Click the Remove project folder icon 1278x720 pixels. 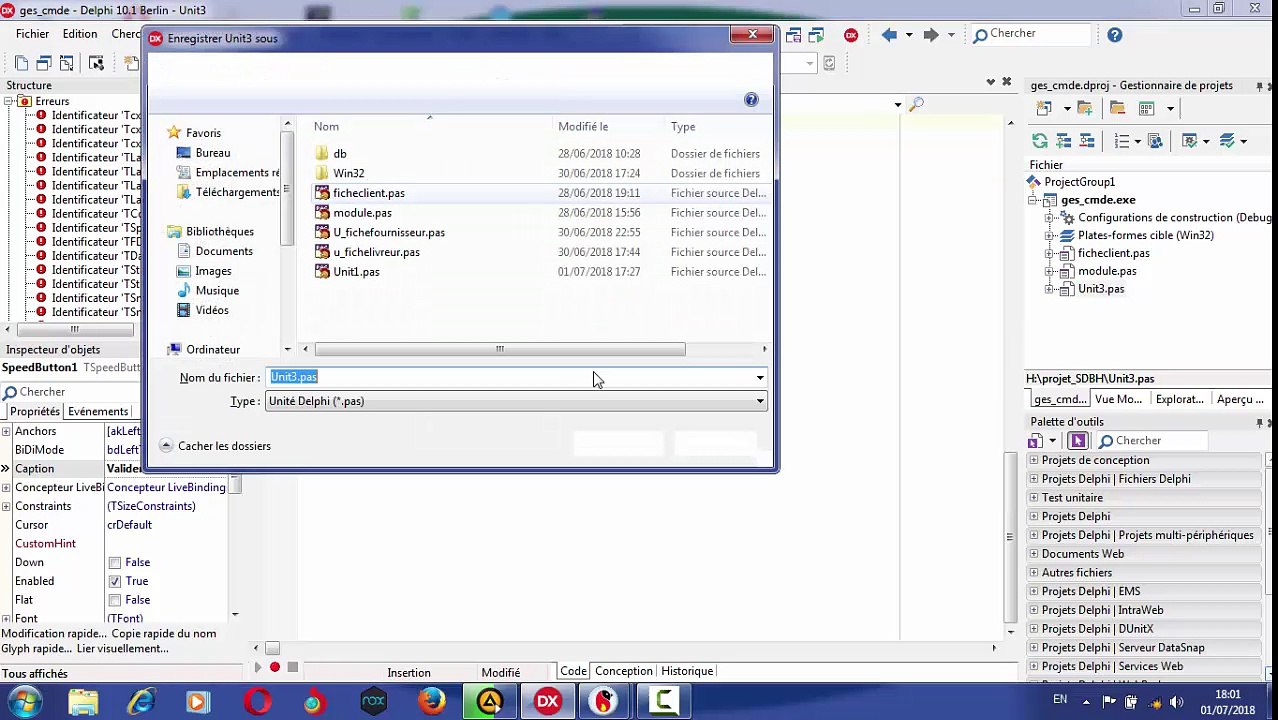[1117, 108]
